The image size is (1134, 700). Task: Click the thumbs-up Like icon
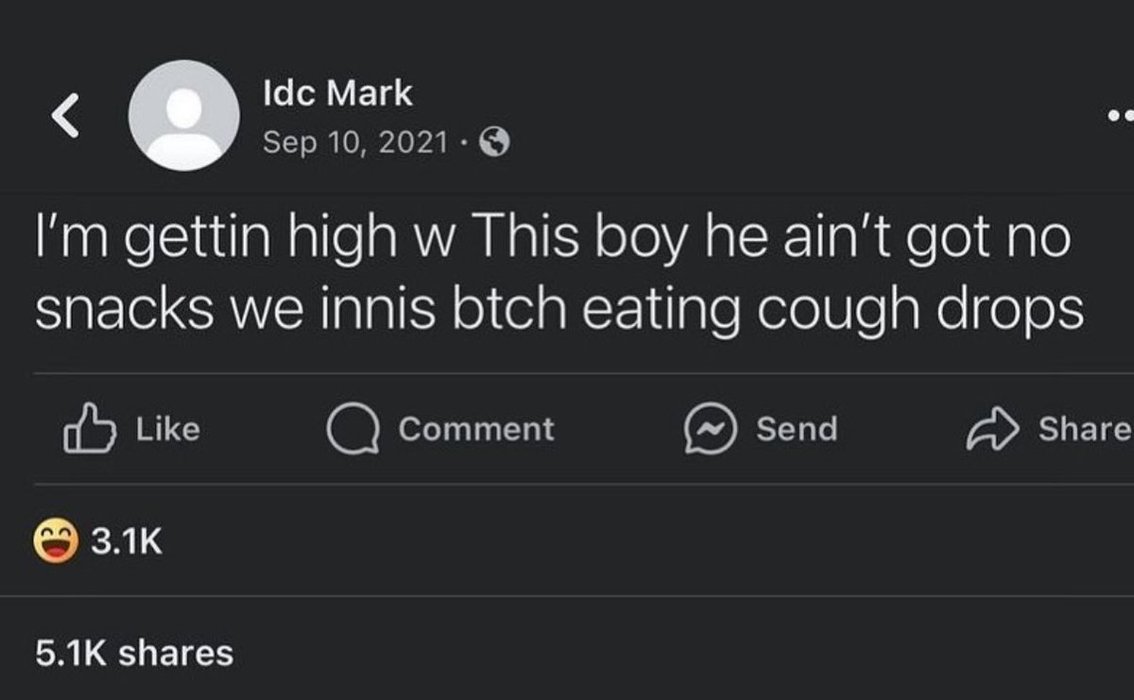[90, 428]
